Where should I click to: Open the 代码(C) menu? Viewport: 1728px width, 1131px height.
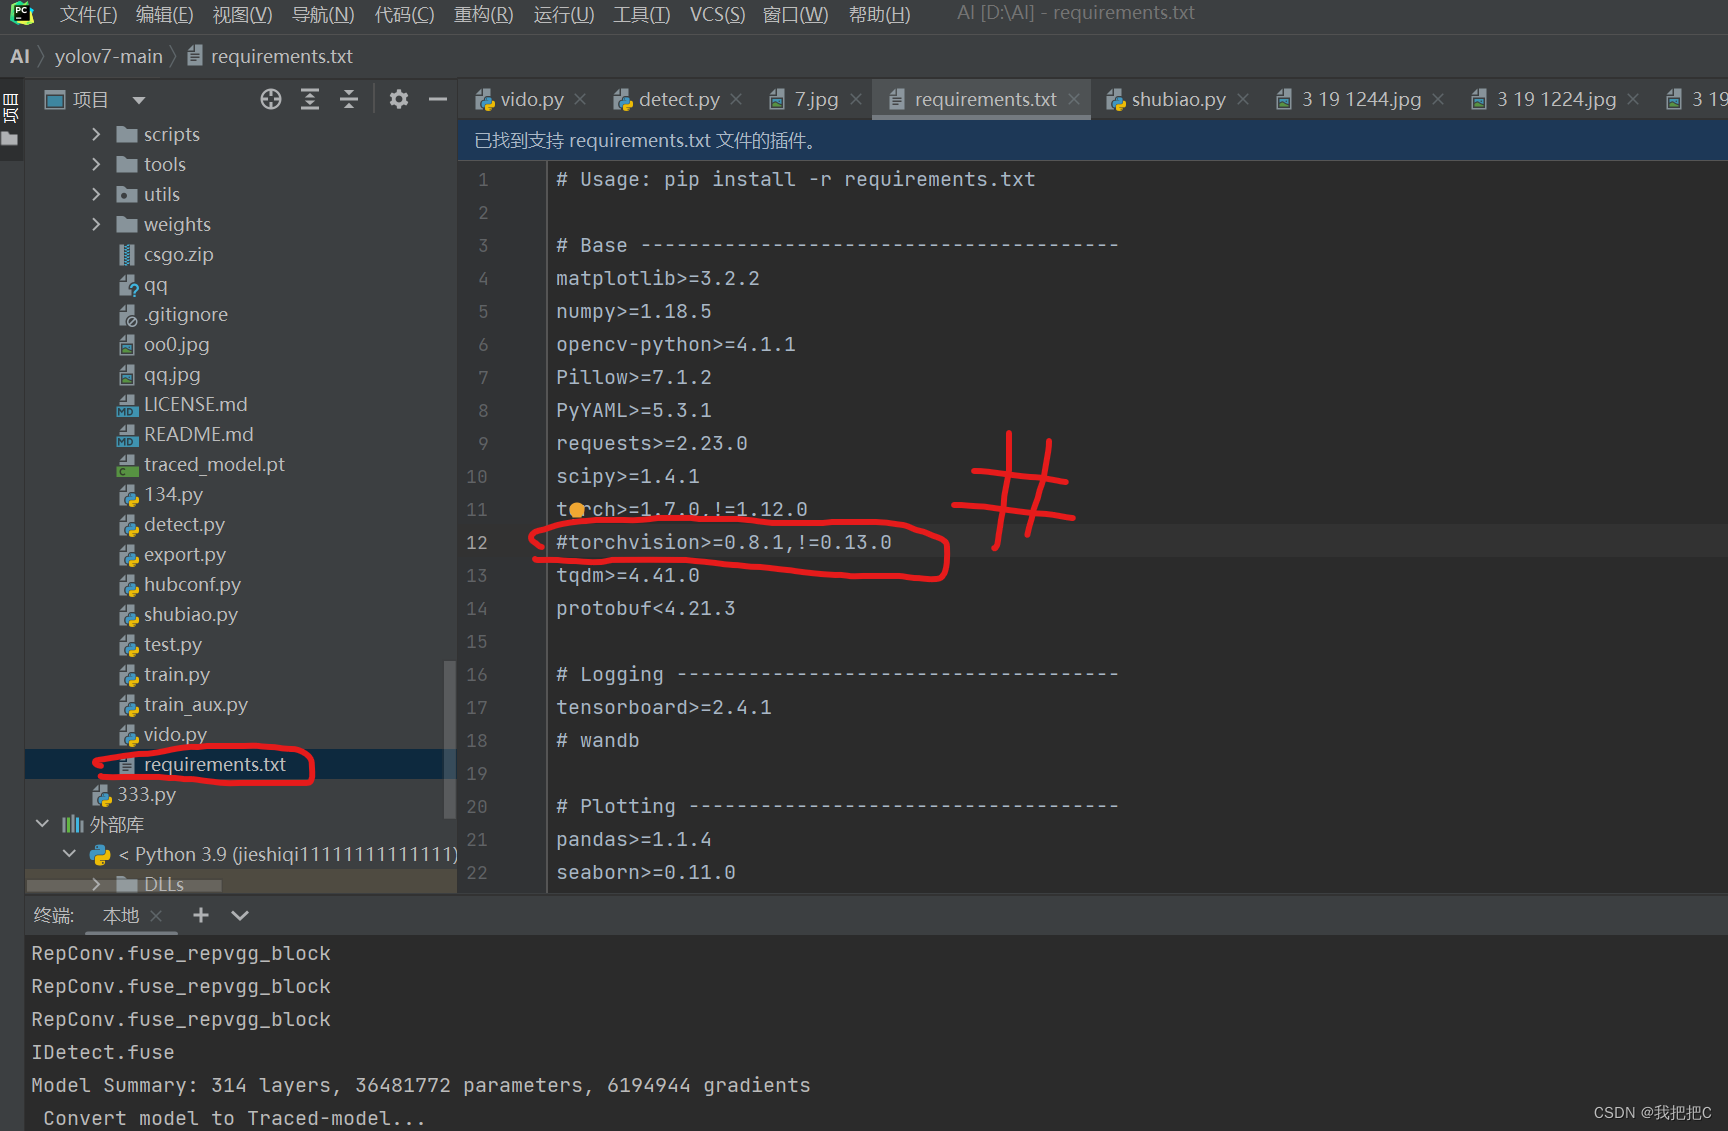[x=404, y=15]
